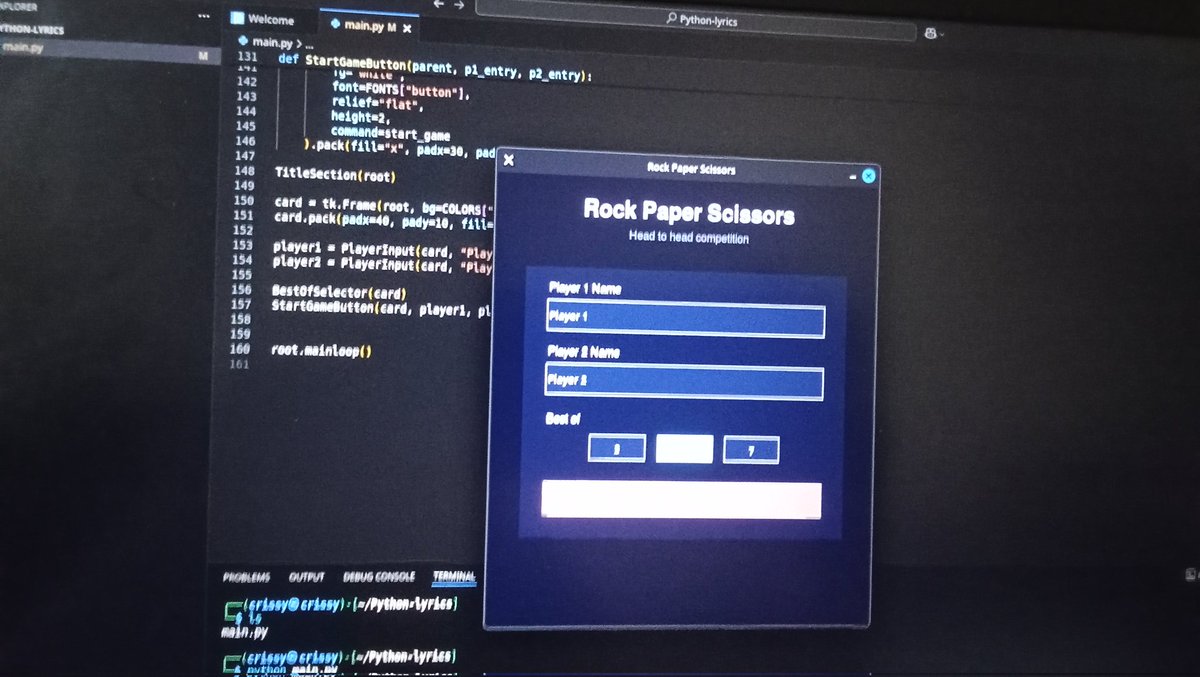Screen dimensions: 1200x677
Task: Switch to the Welcome tab
Action: (263, 20)
